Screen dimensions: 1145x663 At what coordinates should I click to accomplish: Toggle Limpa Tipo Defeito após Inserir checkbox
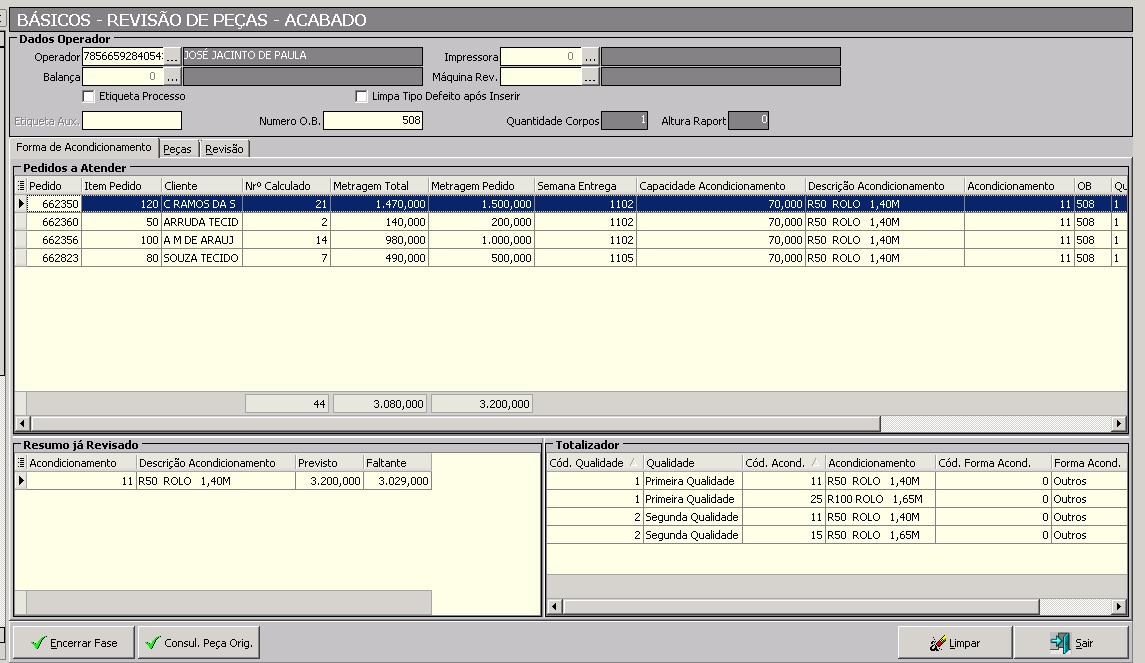pyautogui.click(x=362, y=97)
